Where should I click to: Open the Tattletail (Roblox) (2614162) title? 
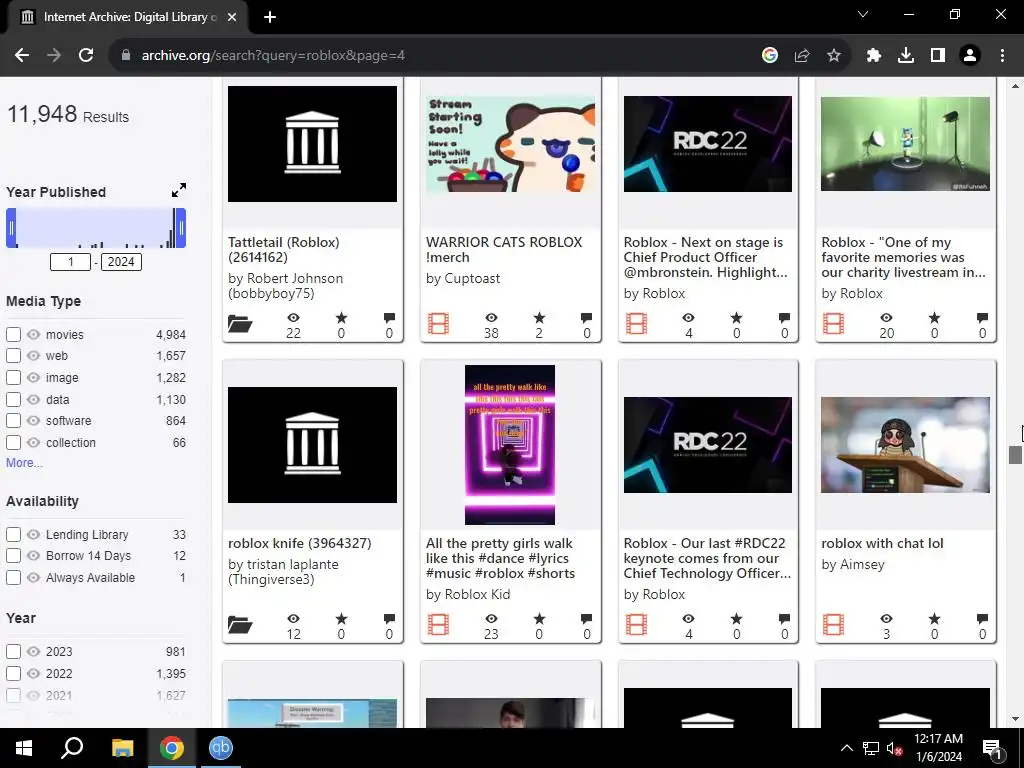tap(283, 249)
